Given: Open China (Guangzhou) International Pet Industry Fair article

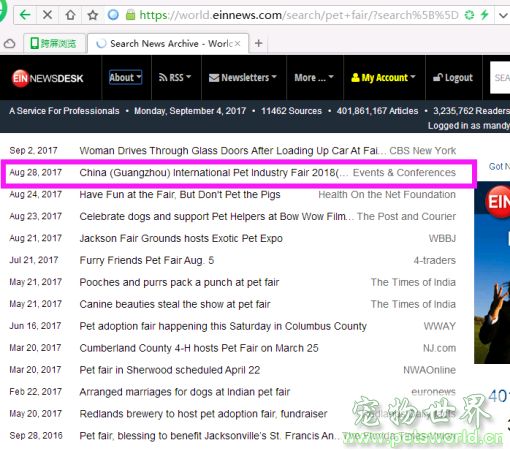Looking at the screenshot, I should coord(213,173).
